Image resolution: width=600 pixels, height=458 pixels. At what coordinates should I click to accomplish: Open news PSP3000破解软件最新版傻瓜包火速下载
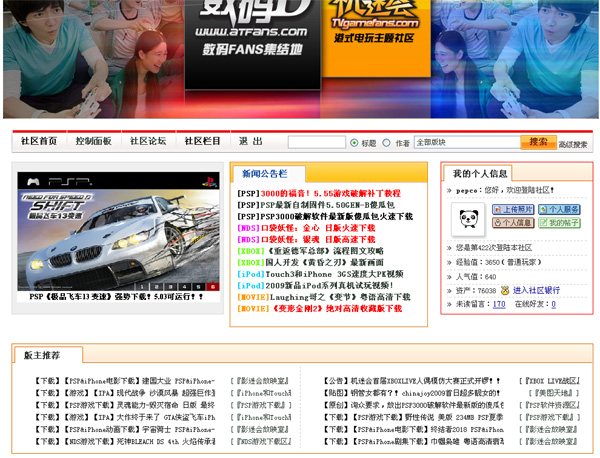(337, 217)
